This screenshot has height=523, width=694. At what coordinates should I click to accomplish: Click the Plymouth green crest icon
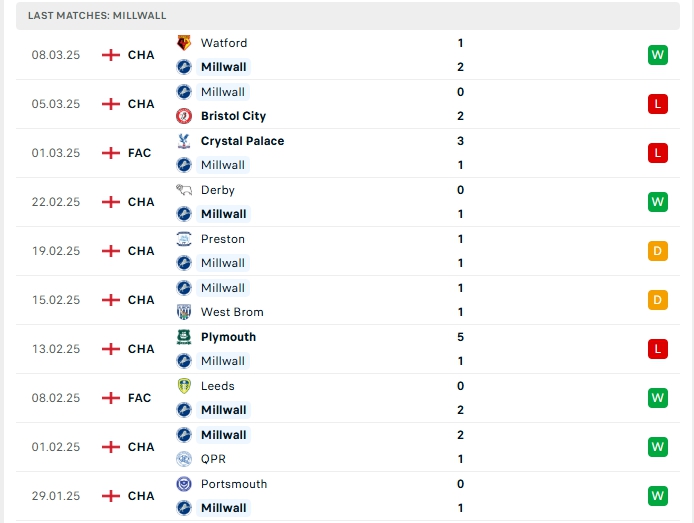click(184, 337)
